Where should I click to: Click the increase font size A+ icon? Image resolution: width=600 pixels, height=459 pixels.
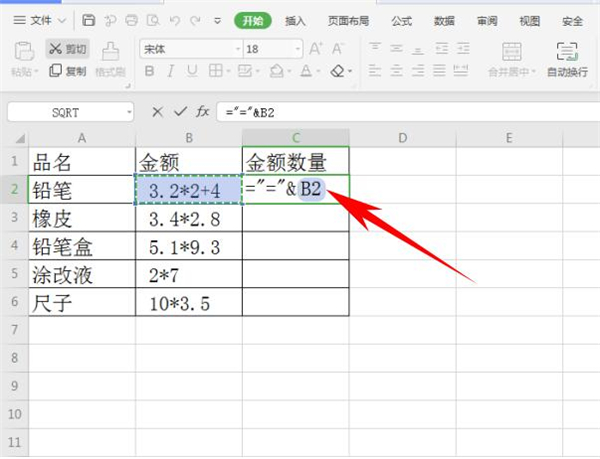click(316, 48)
